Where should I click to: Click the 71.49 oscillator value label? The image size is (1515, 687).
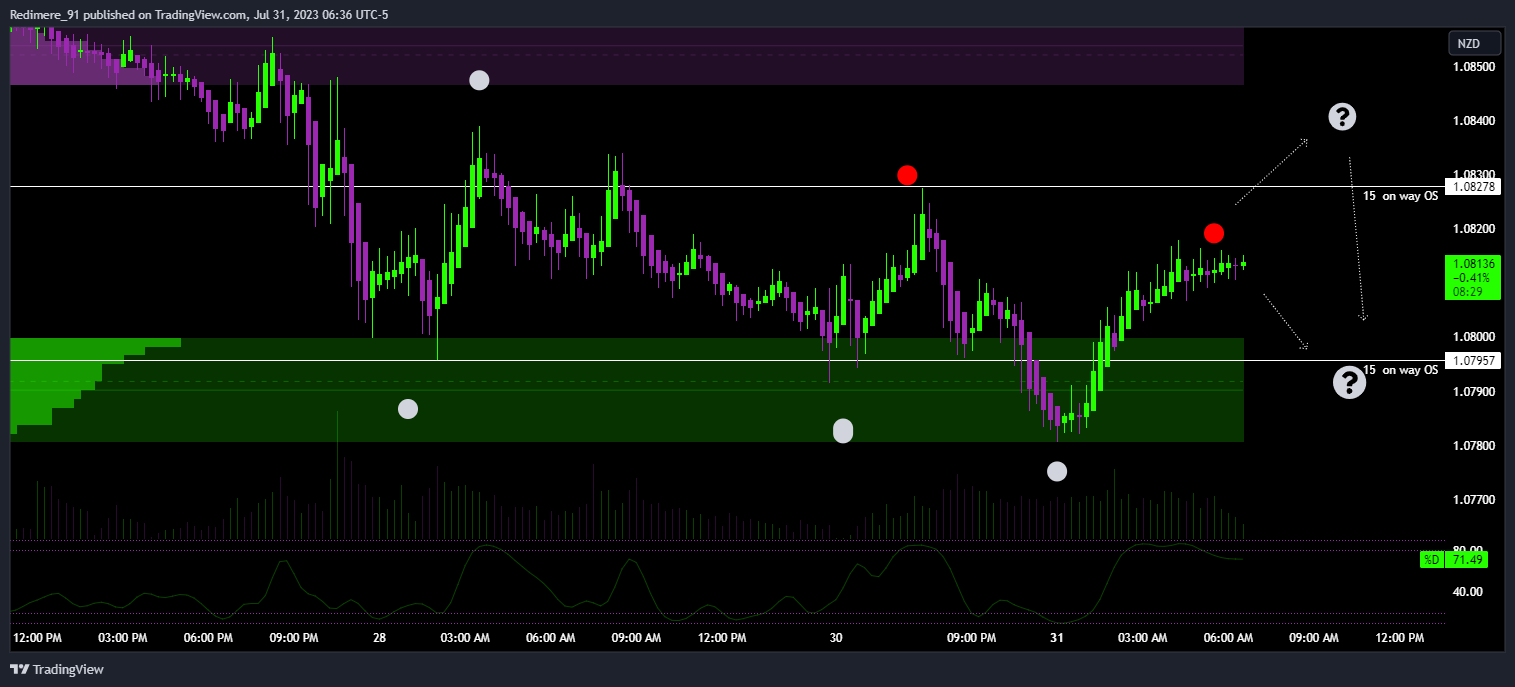click(x=1466, y=560)
